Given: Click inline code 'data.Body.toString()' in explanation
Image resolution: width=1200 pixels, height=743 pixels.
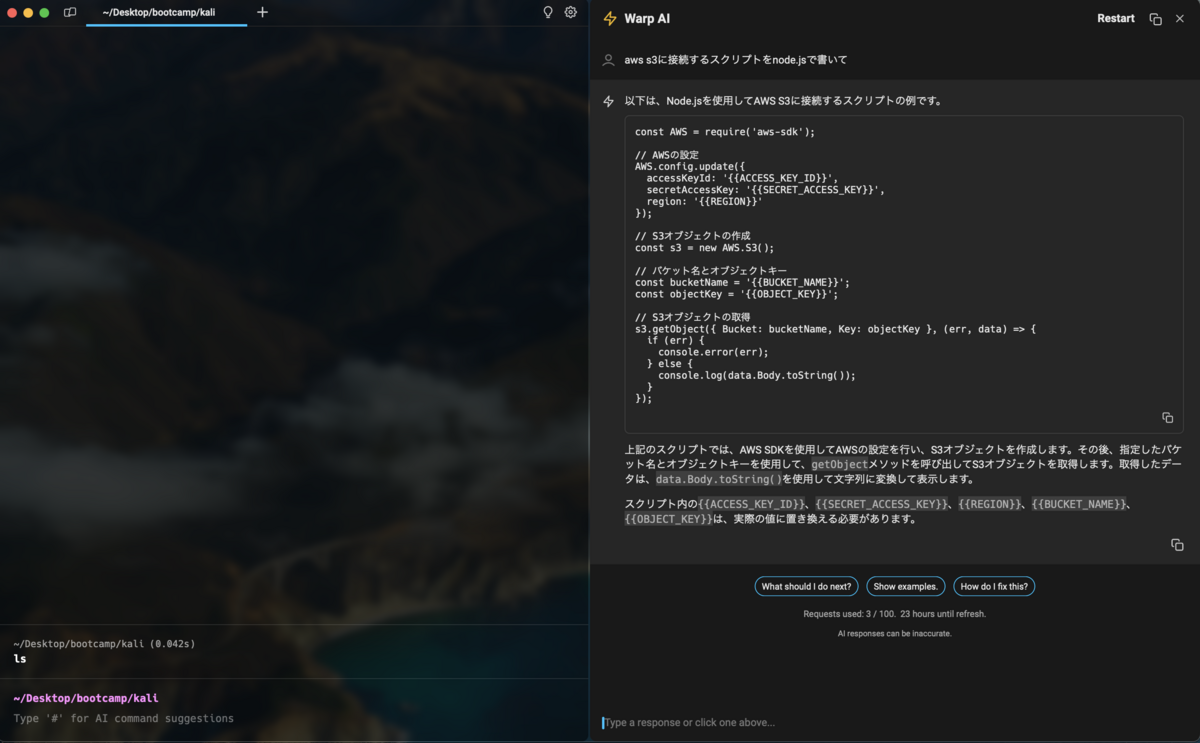Looking at the screenshot, I should pyautogui.click(x=719, y=479).
